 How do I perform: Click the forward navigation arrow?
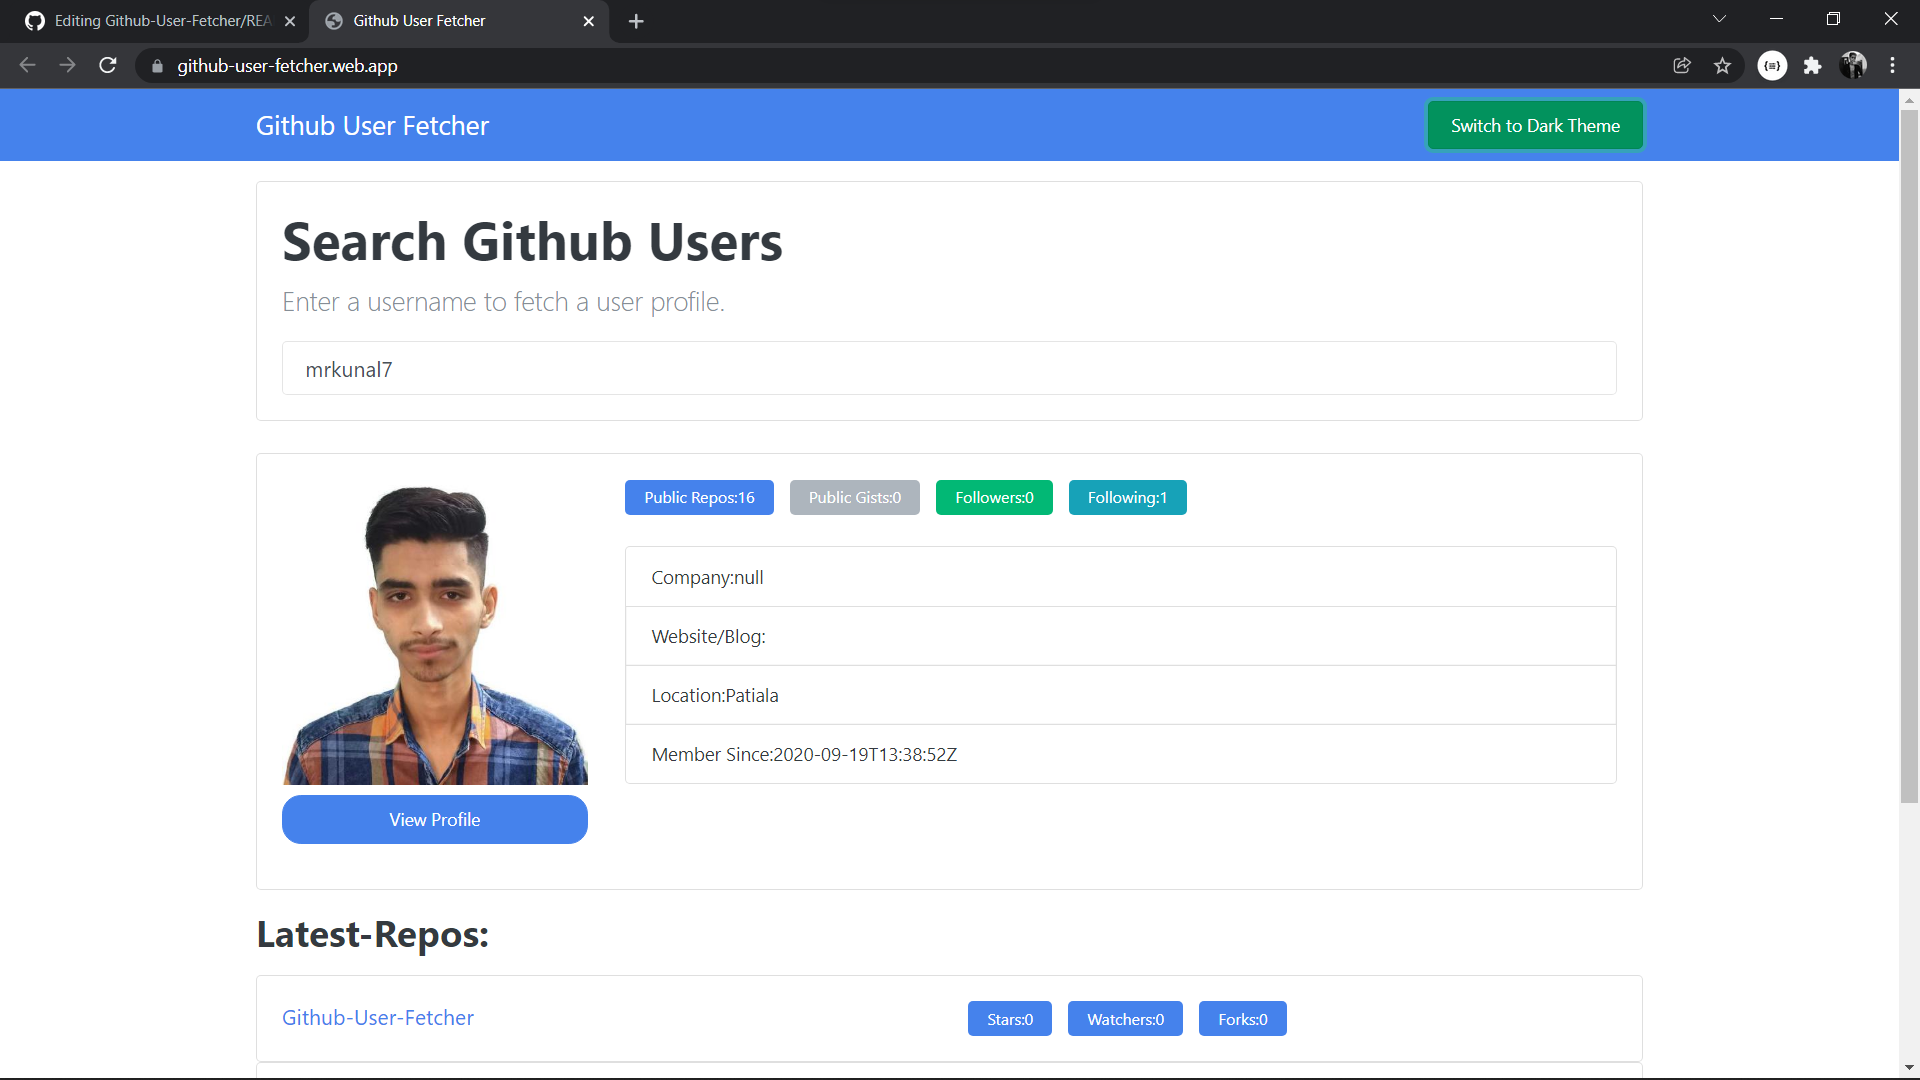pos(67,65)
